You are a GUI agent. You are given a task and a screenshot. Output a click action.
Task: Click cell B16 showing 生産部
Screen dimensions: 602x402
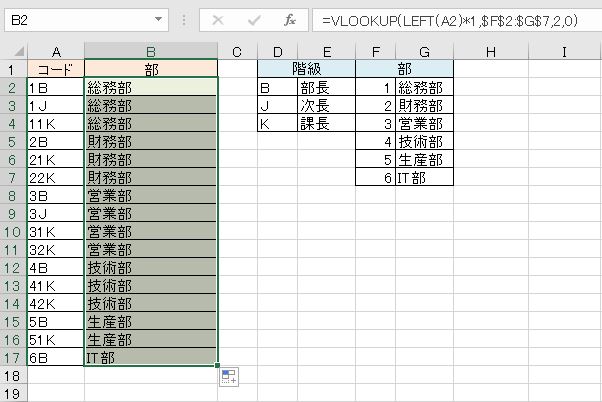[151, 340]
